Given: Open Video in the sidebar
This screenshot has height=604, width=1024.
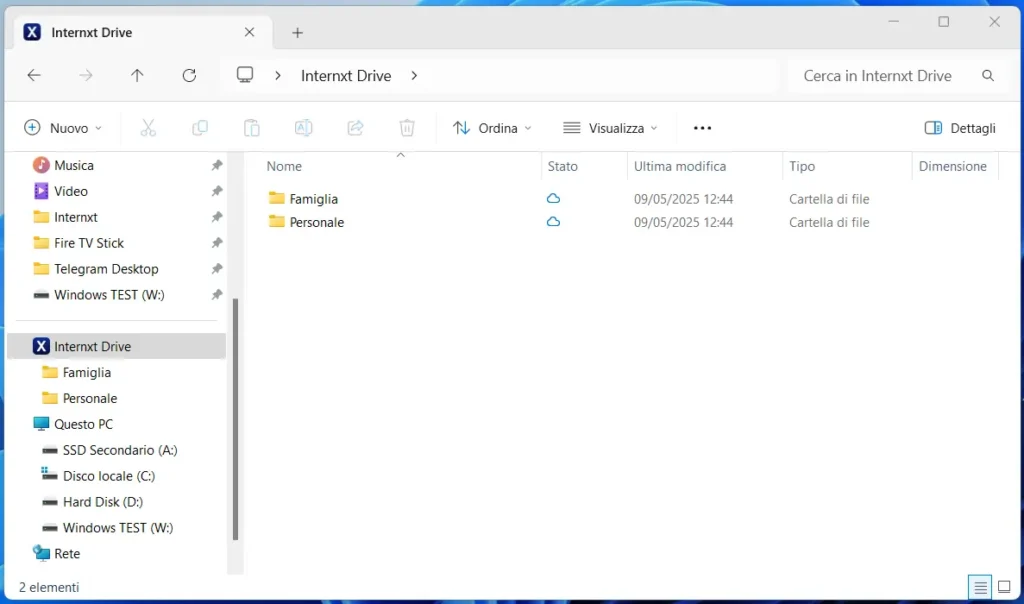Looking at the screenshot, I should pyautogui.click(x=71, y=191).
